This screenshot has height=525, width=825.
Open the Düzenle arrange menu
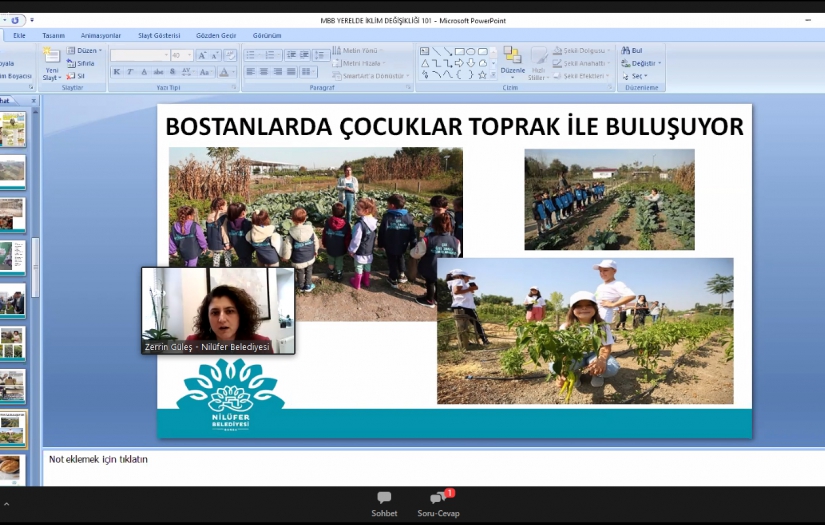click(x=512, y=64)
